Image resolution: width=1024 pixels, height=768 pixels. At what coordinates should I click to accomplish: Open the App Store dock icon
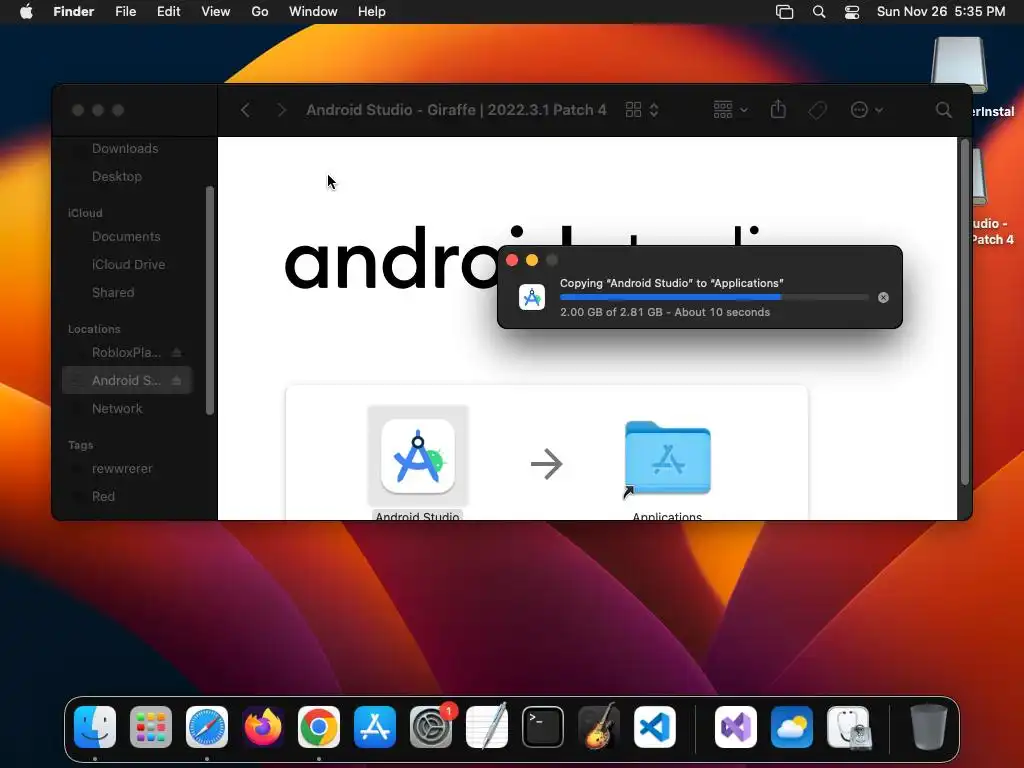coord(375,727)
